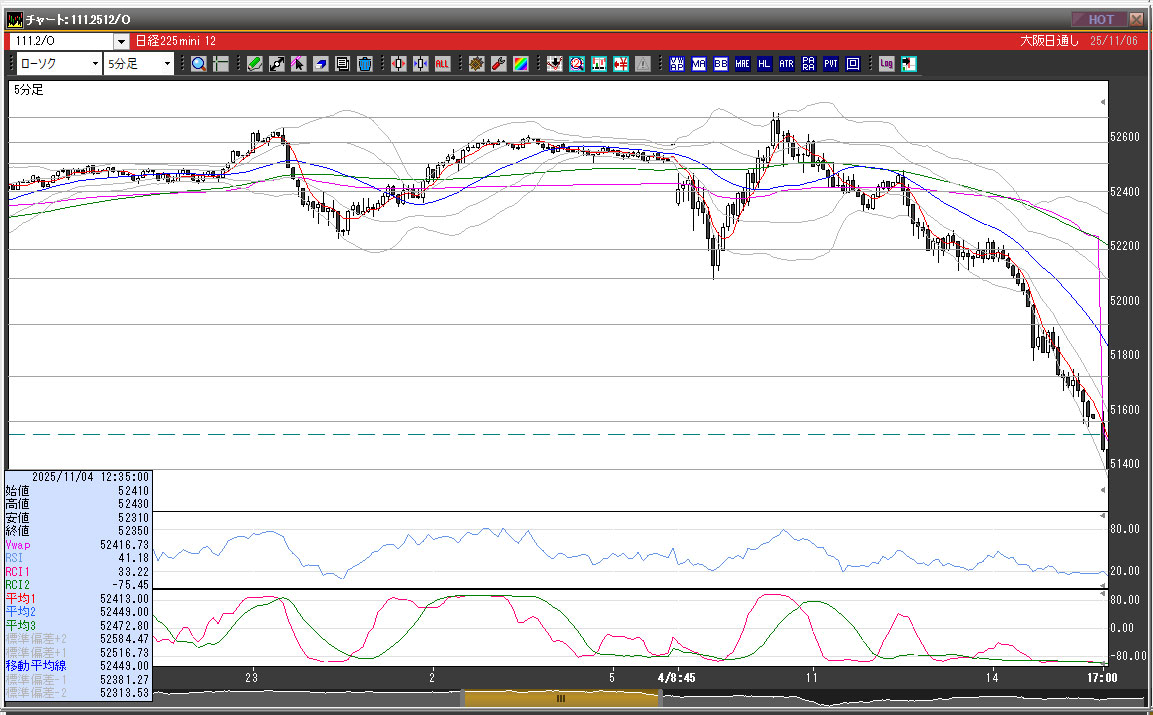This screenshot has height=715, width=1153.
Task: Toggle the PVT pivot indicator
Action: tap(831, 64)
